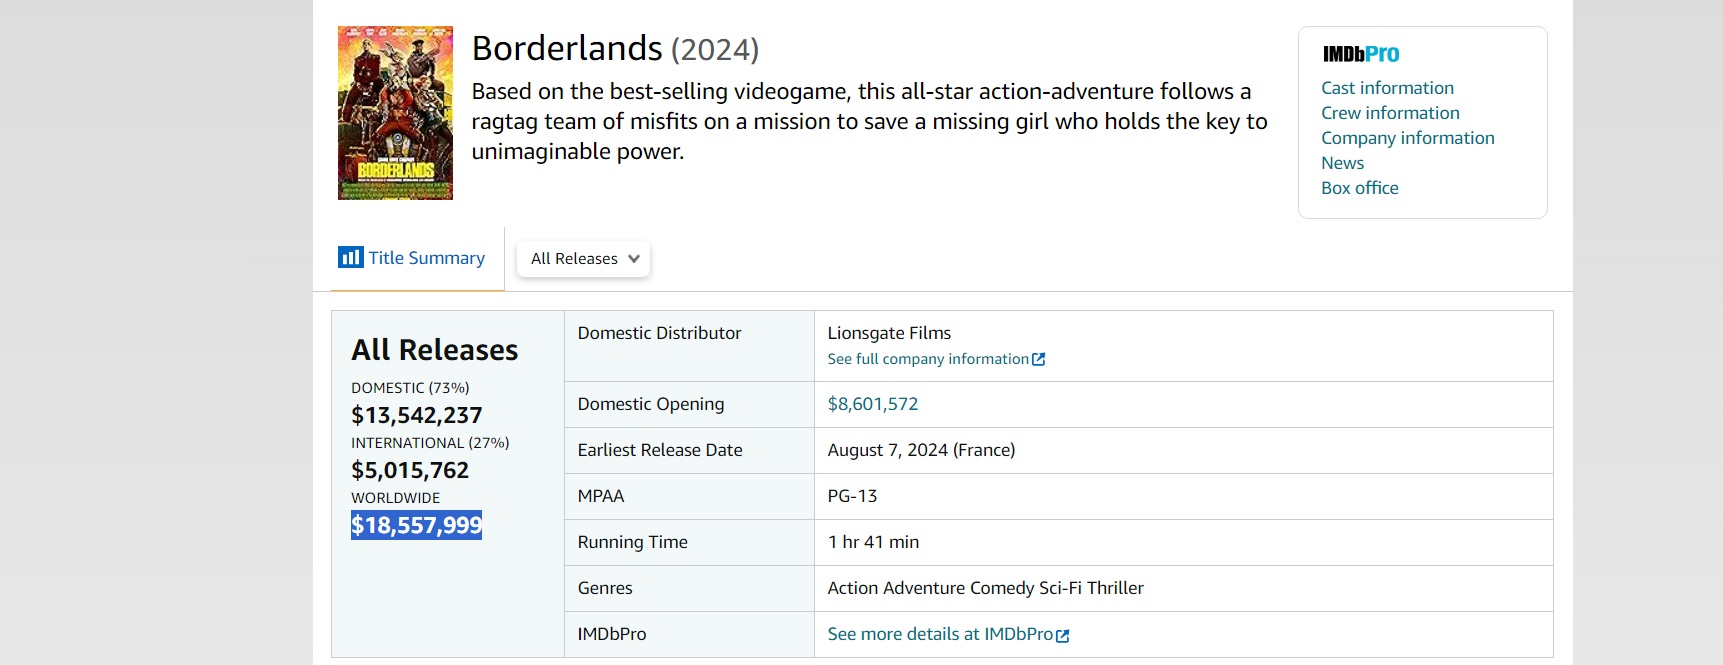Click the WORLDWIDE label
Image resolution: width=1723 pixels, height=665 pixels.
click(x=395, y=498)
